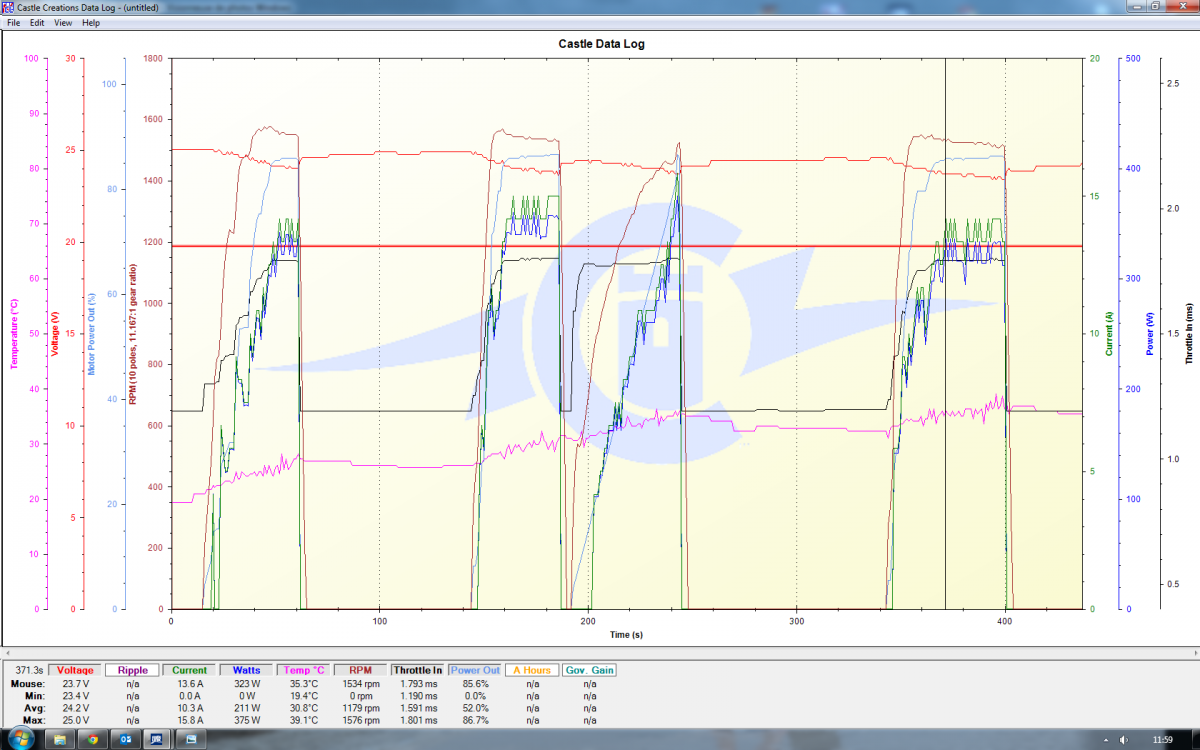Open the Help menu
Viewport: 1200px width, 750px height.
[x=91, y=22]
